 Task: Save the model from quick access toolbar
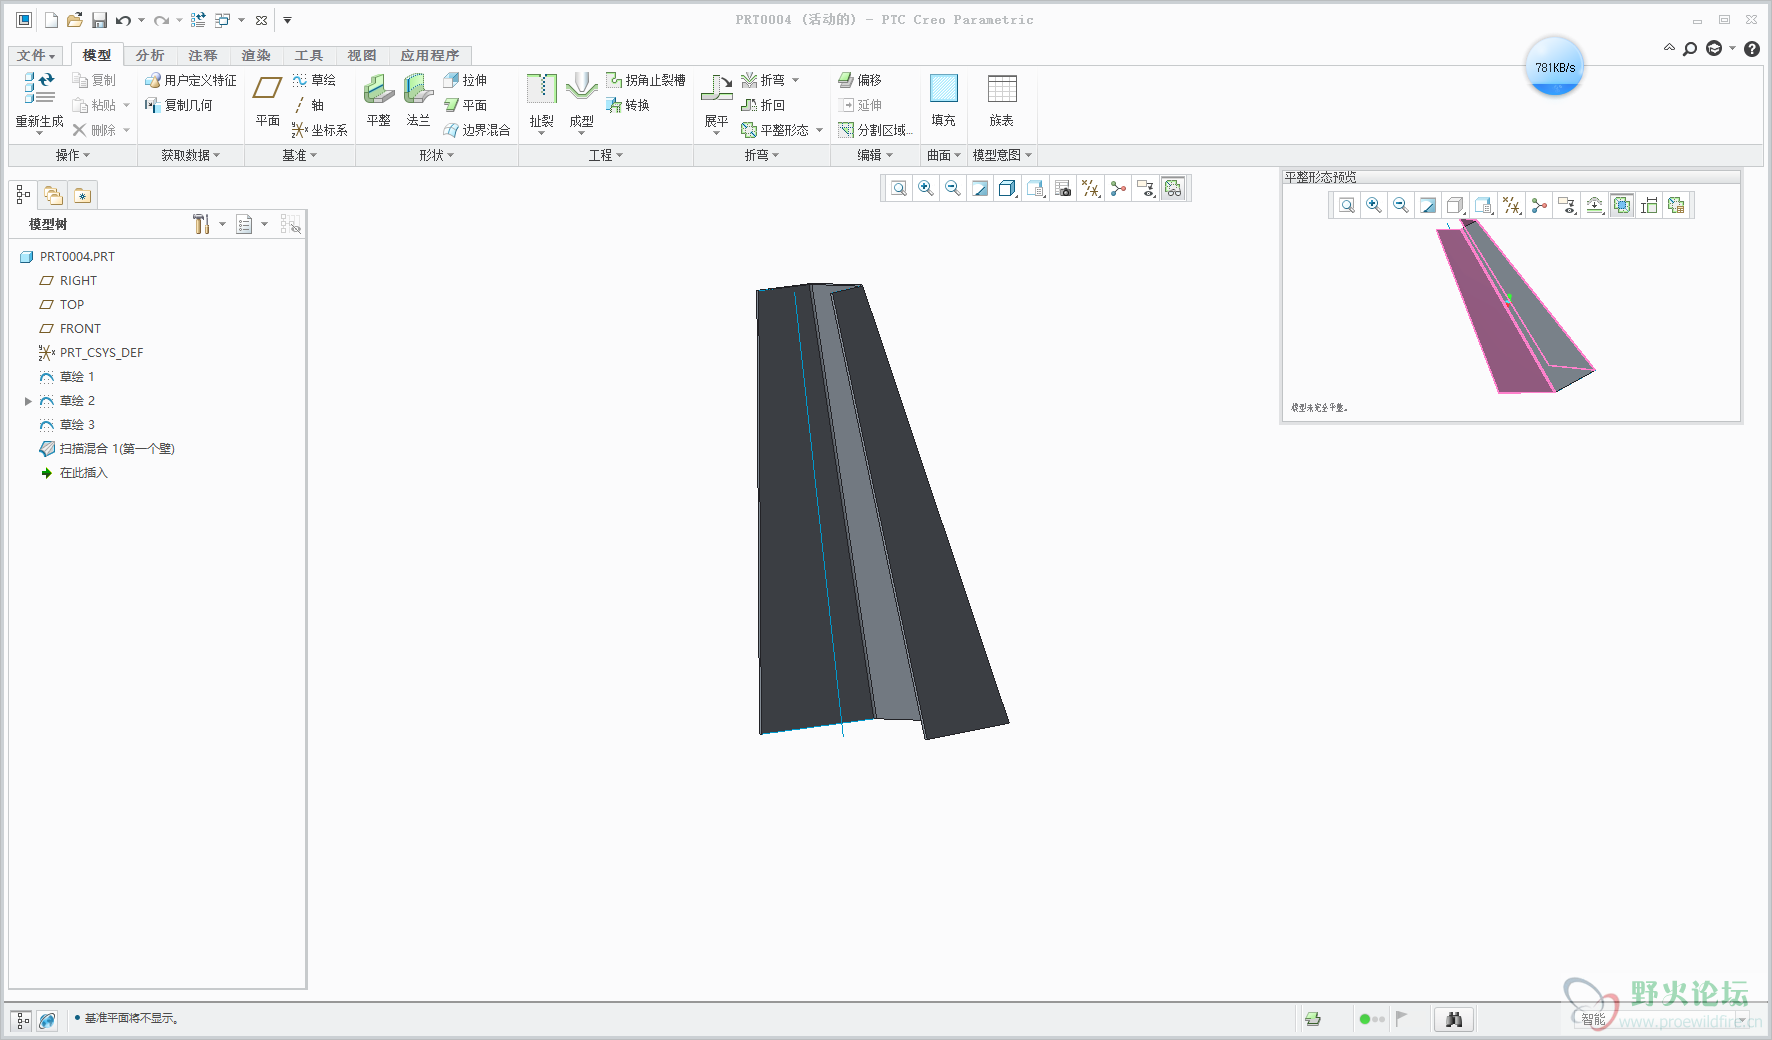pos(99,20)
